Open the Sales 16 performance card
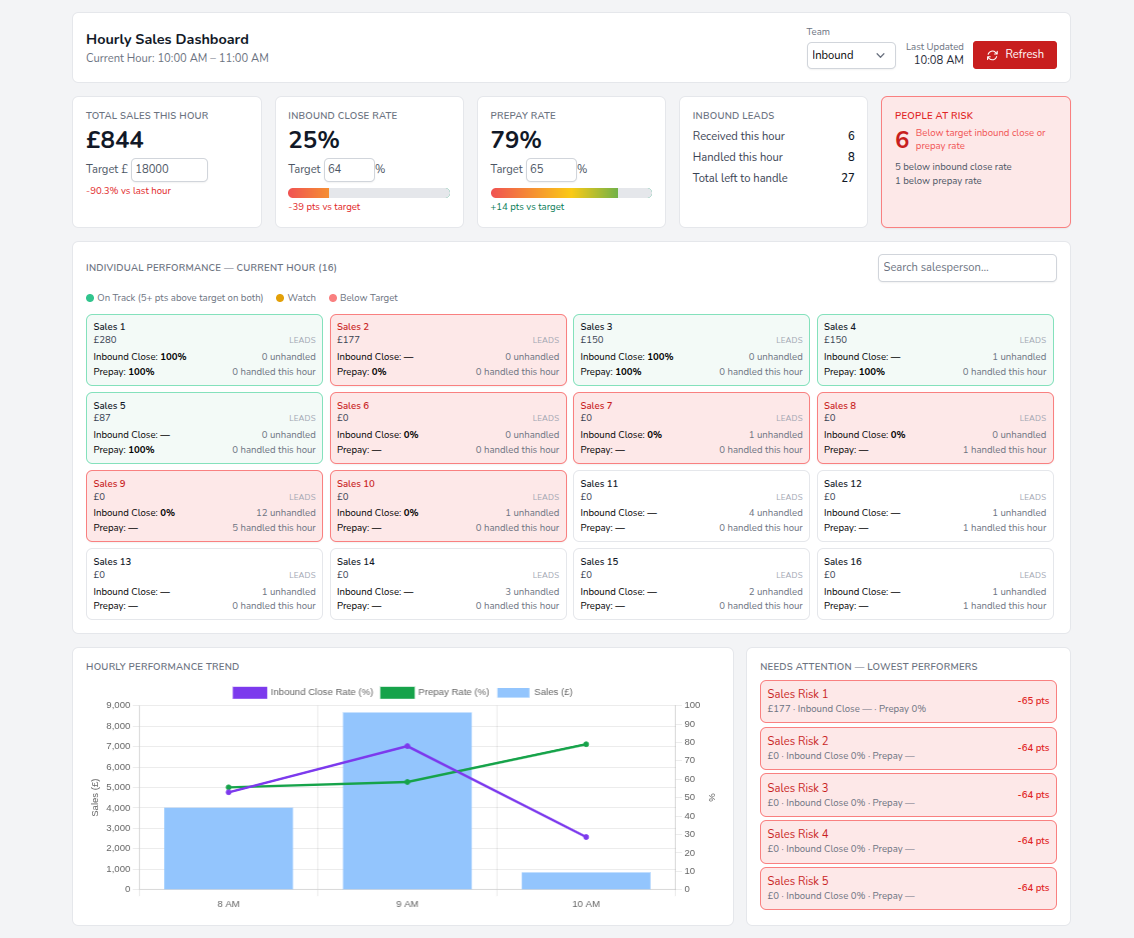The image size is (1134, 938). (935, 584)
